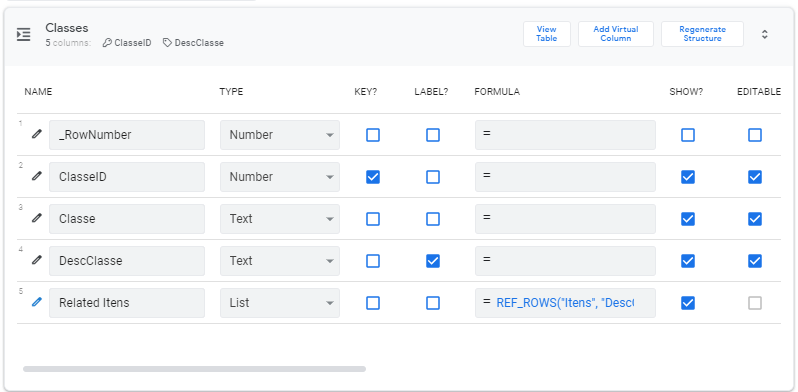
Task: Click the LABEL? column header
Action: point(431,92)
